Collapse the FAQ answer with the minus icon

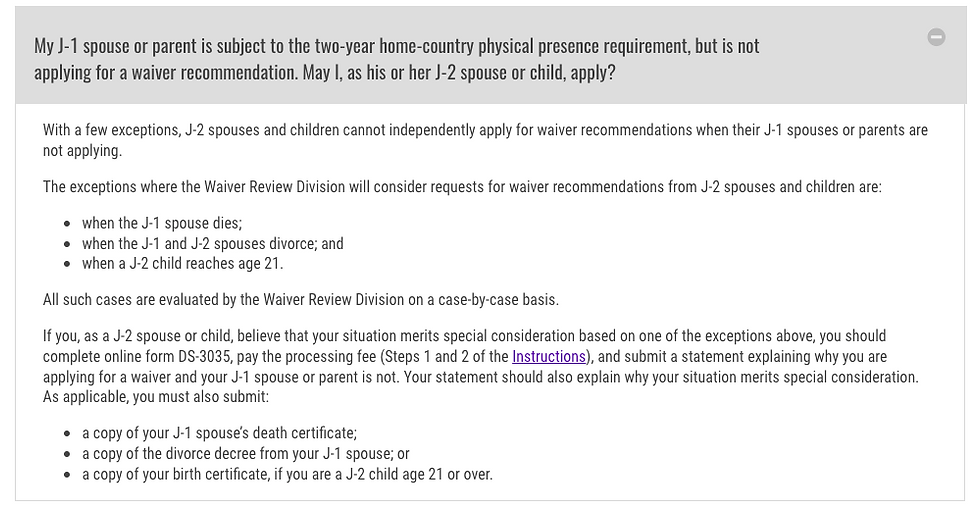(x=936, y=37)
